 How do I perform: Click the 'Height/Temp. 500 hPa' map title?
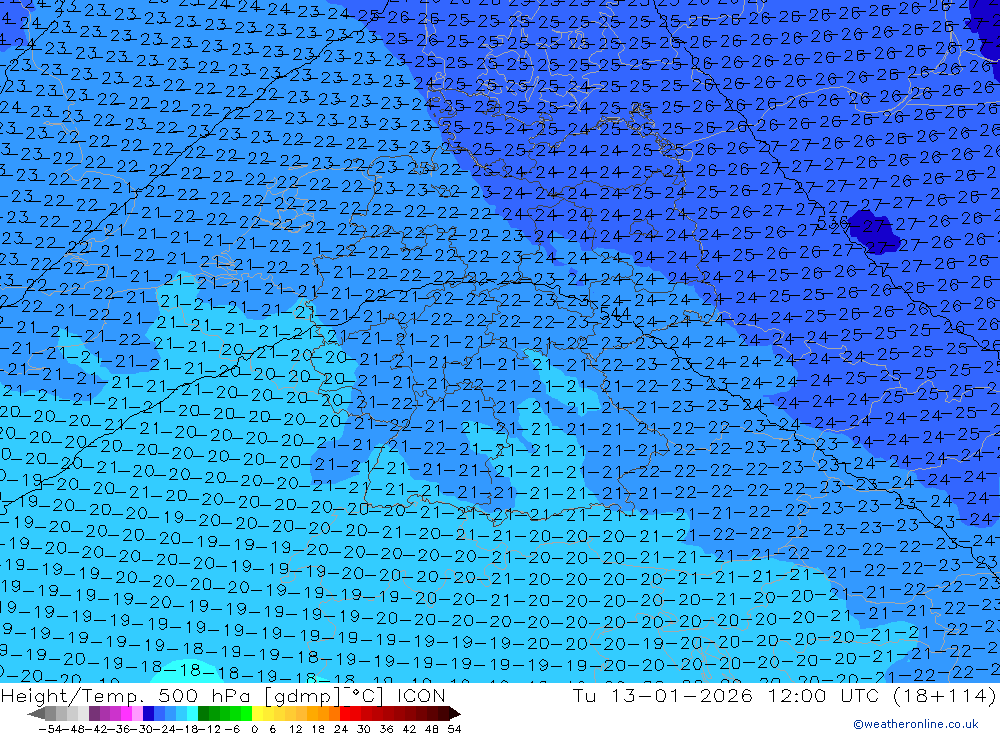coord(127,695)
